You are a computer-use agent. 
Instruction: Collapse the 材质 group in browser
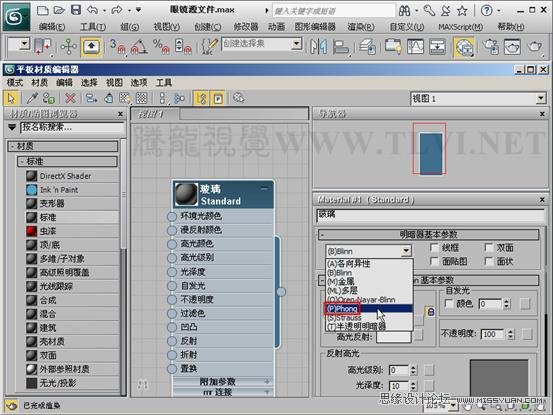click(63, 146)
